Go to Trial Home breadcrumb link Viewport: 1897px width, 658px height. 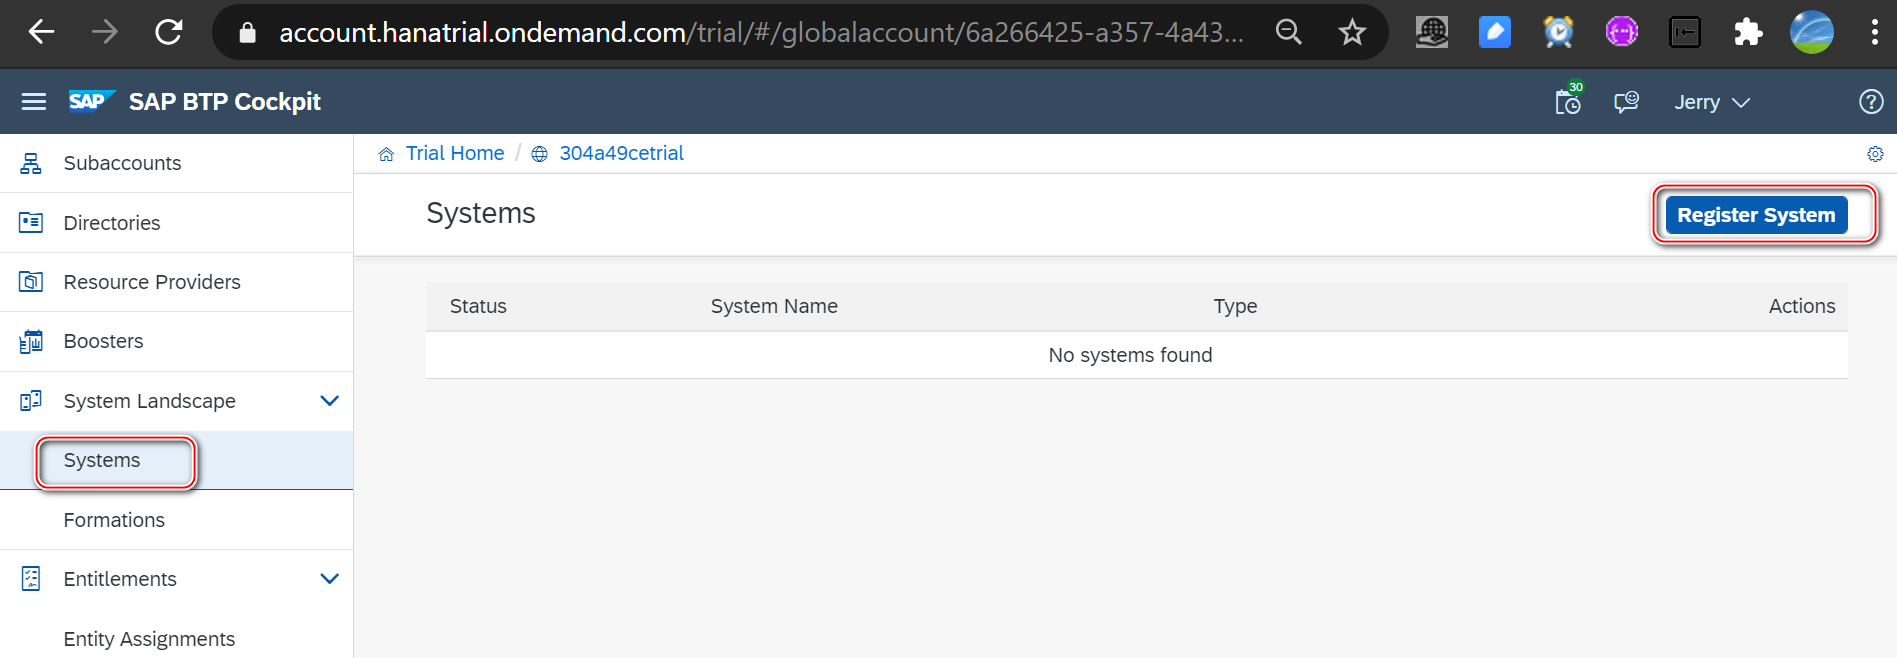(x=455, y=153)
